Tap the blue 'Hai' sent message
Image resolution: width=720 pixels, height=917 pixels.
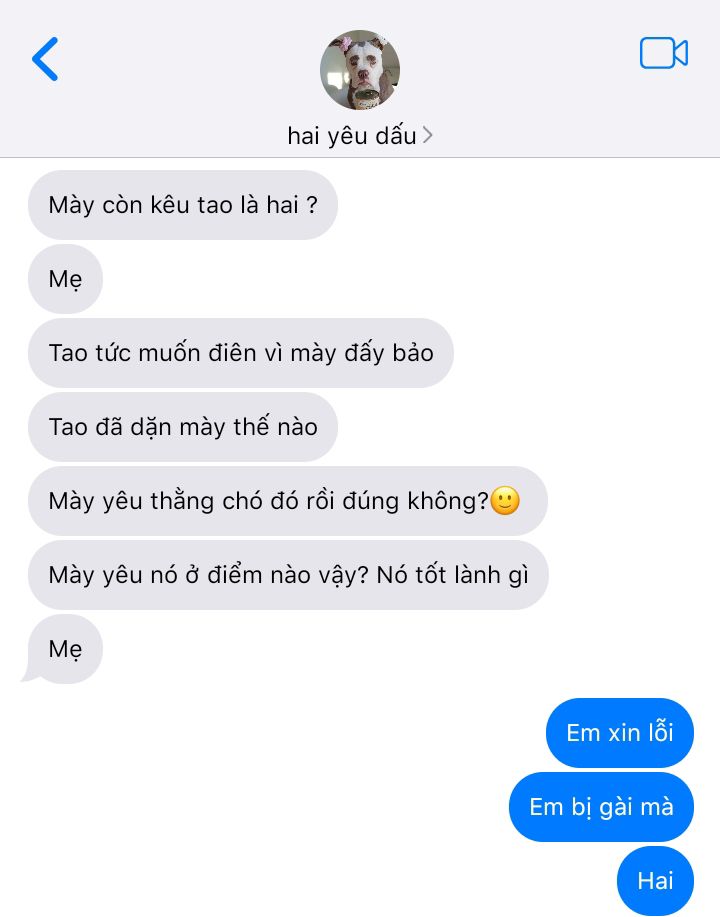point(656,881)
